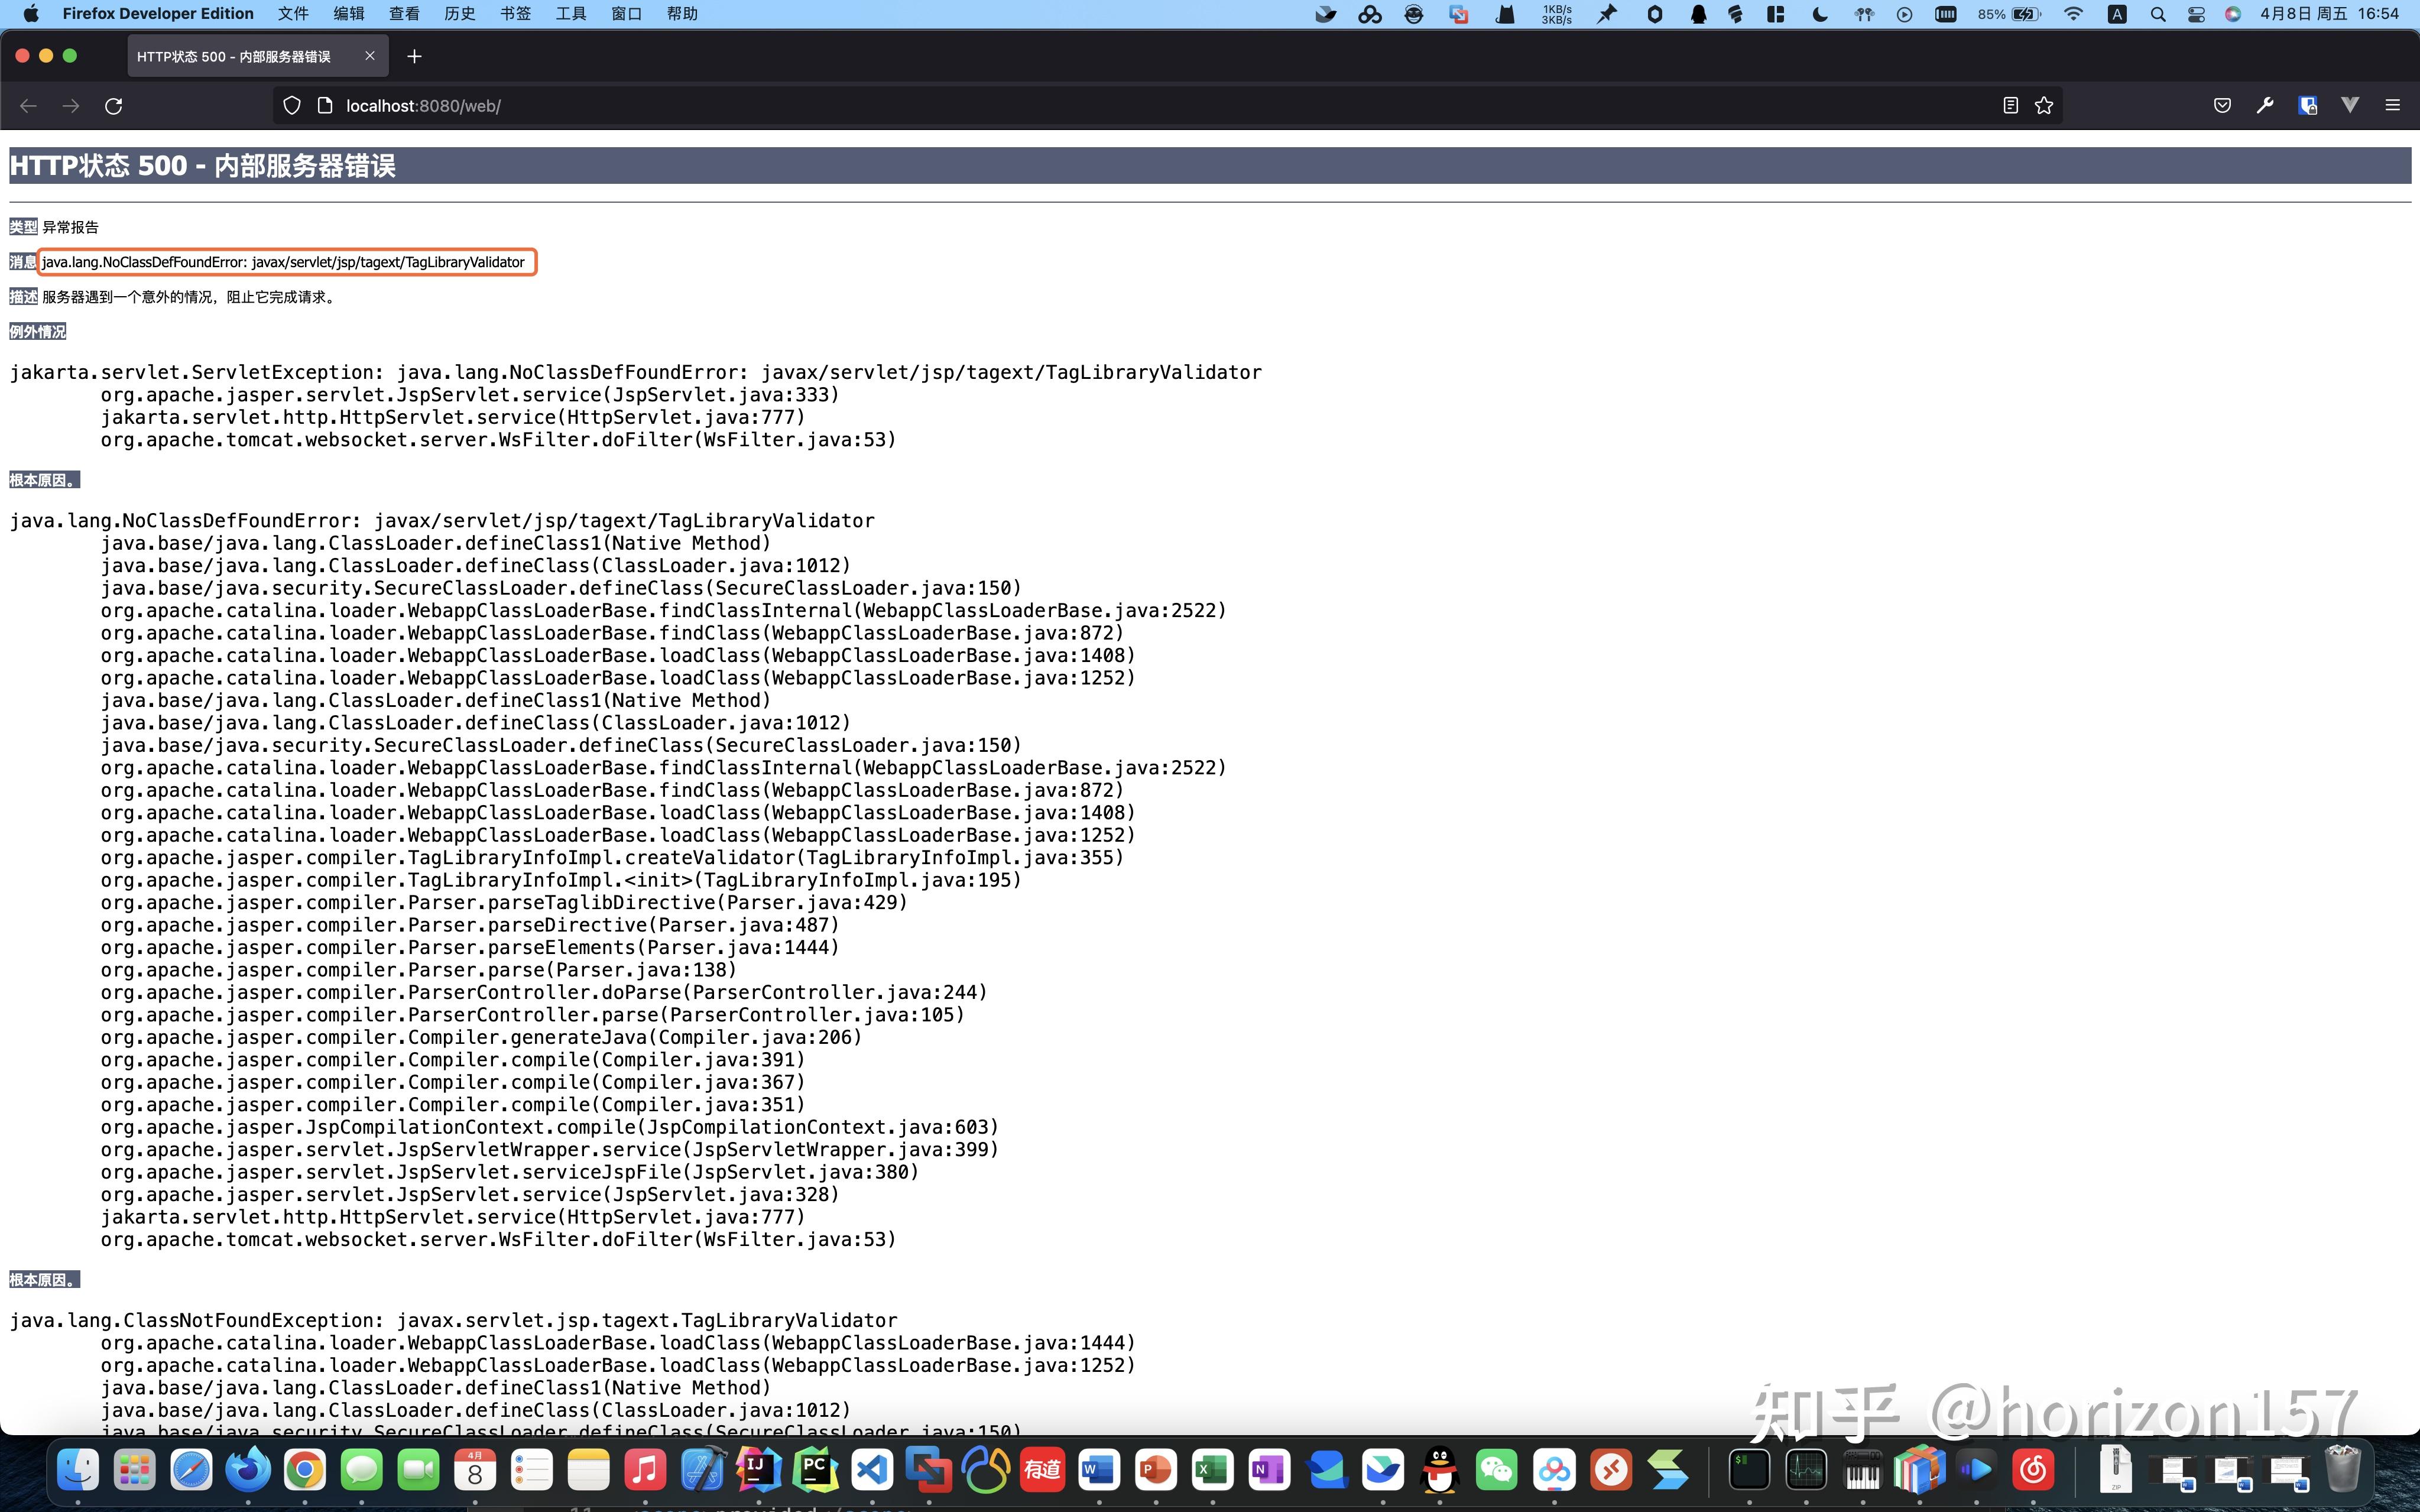The height and width of the screenshot is (1512, 2420).
Task: Open Safari from the Dock
Action: pos(191,1470)
